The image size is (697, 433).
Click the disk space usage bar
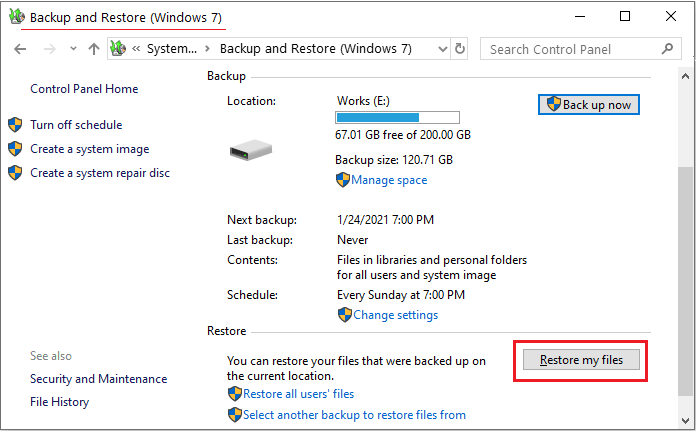click(397, 117)
